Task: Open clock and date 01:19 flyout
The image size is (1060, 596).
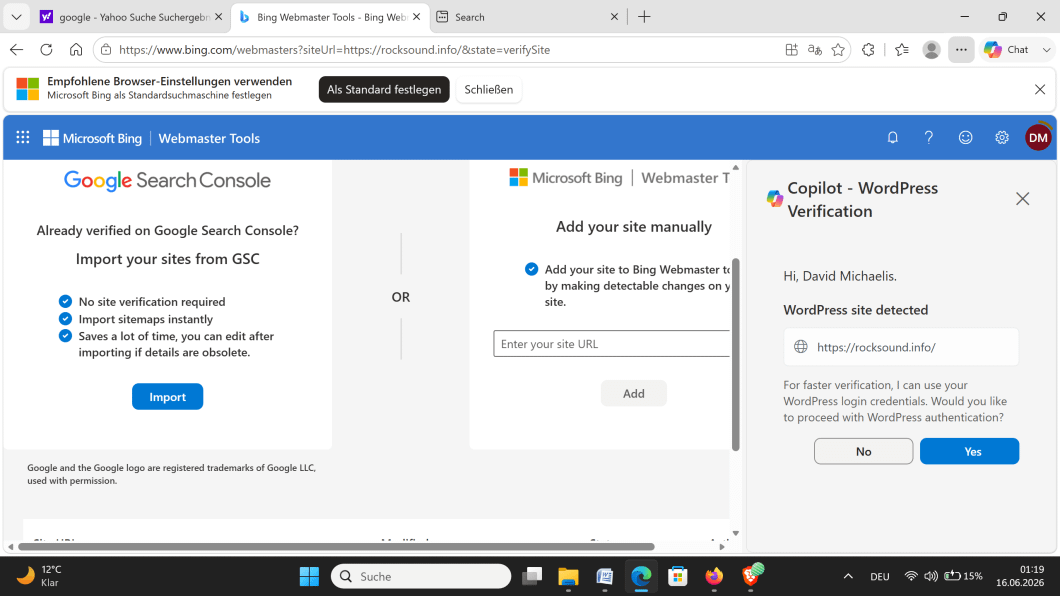Action: click(x=1021, y=576)
